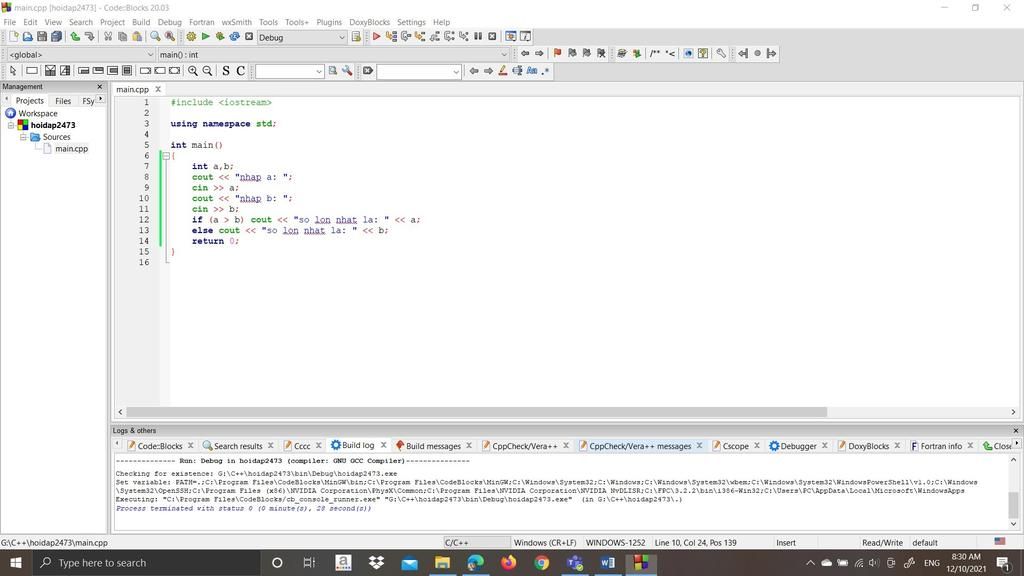
Task: Click the New file icon
Action: tap(13, 37)
